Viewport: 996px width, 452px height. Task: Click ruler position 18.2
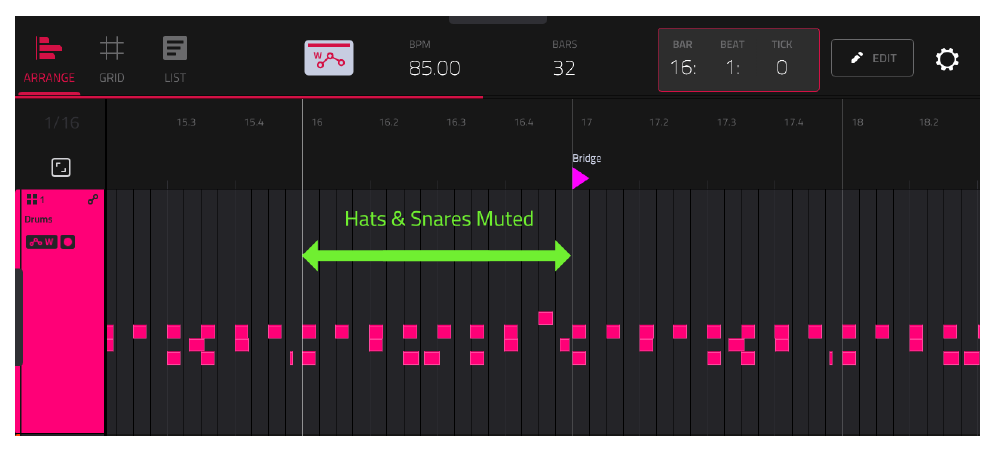[x=928, y=123]
